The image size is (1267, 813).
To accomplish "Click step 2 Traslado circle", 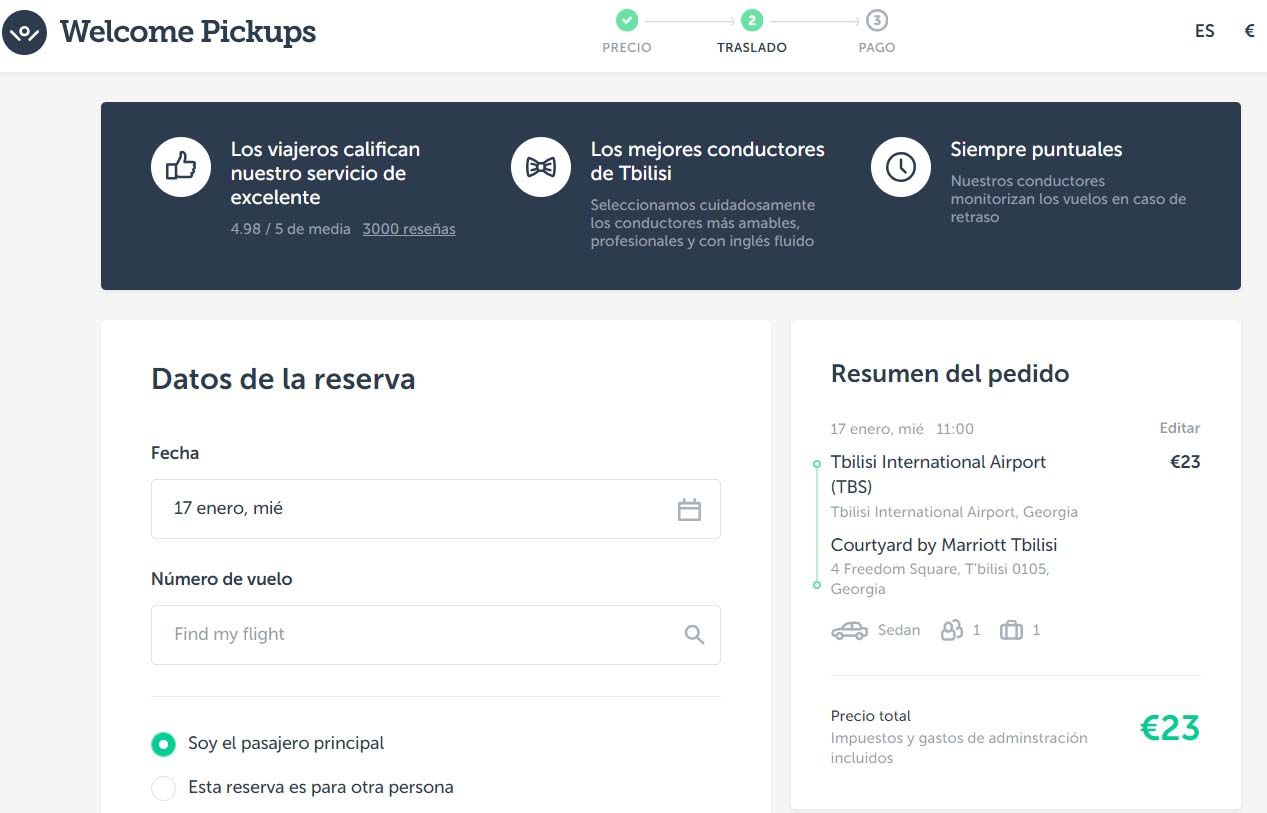I will pos(752,20).
